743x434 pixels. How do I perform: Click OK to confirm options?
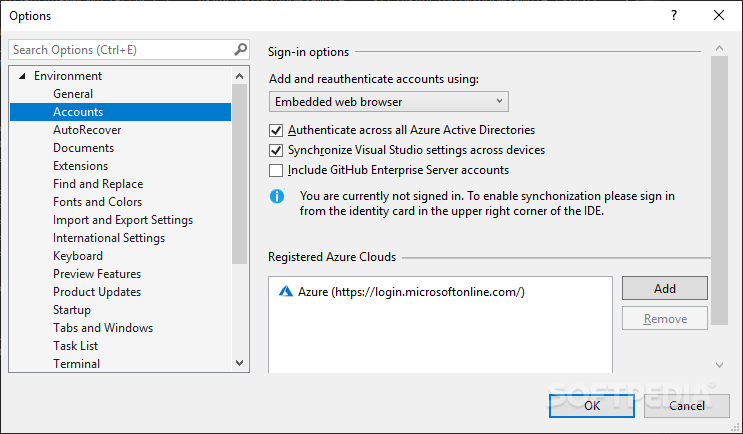592,406
